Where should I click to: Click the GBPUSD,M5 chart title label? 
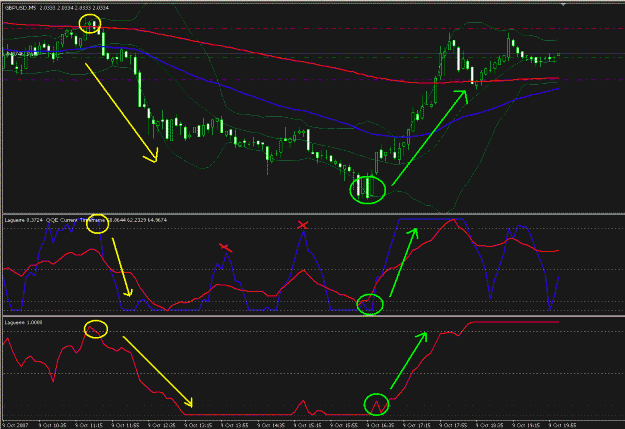click(x=57, y=8)
